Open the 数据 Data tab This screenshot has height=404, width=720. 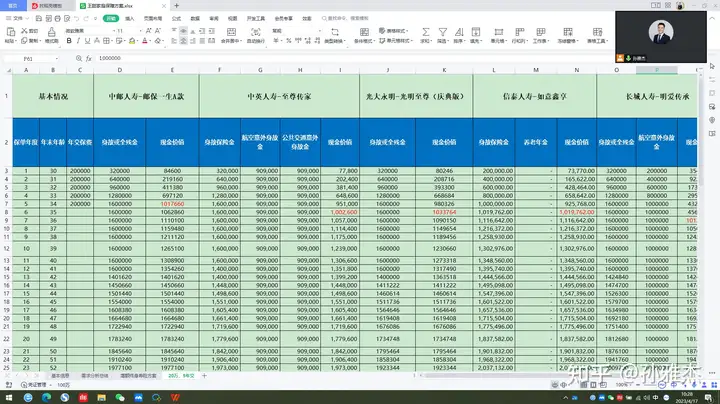click(x=195, y=18)
